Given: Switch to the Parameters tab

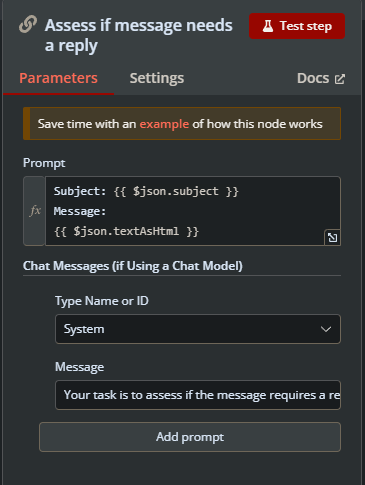Looking at the screenshot, I should 58,78.
